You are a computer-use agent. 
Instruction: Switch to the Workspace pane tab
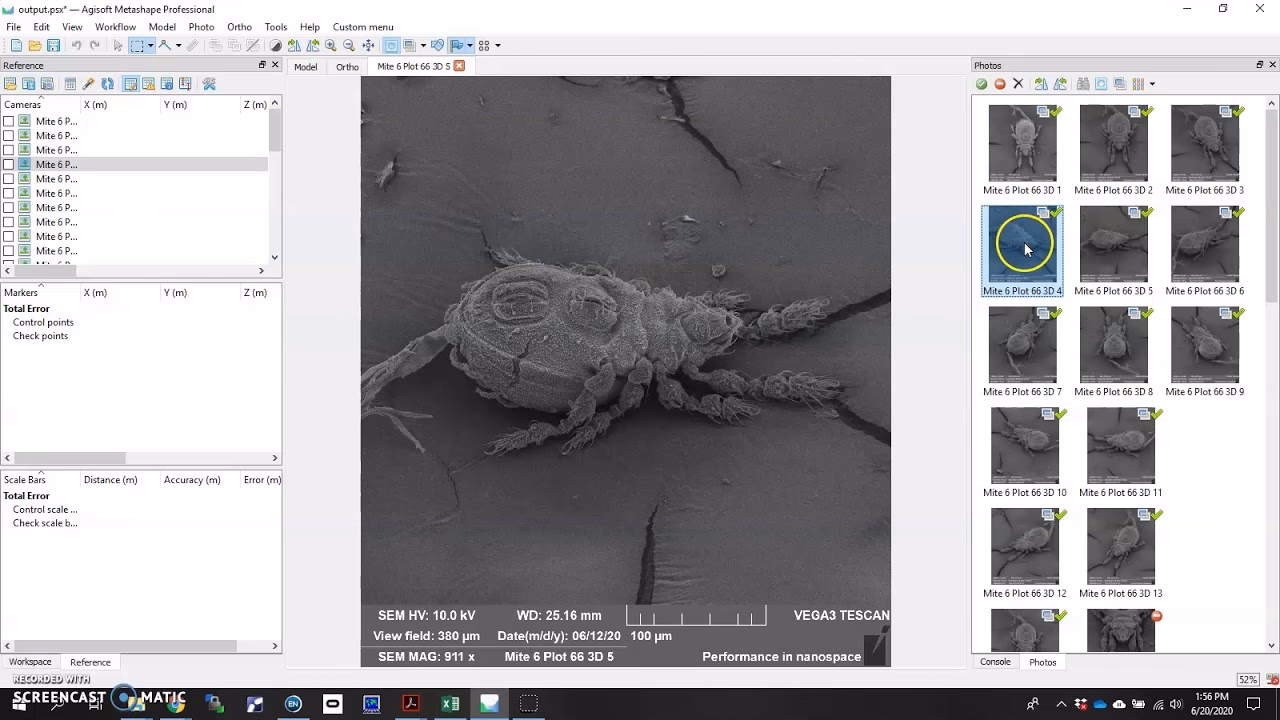[x=30, y=662]
